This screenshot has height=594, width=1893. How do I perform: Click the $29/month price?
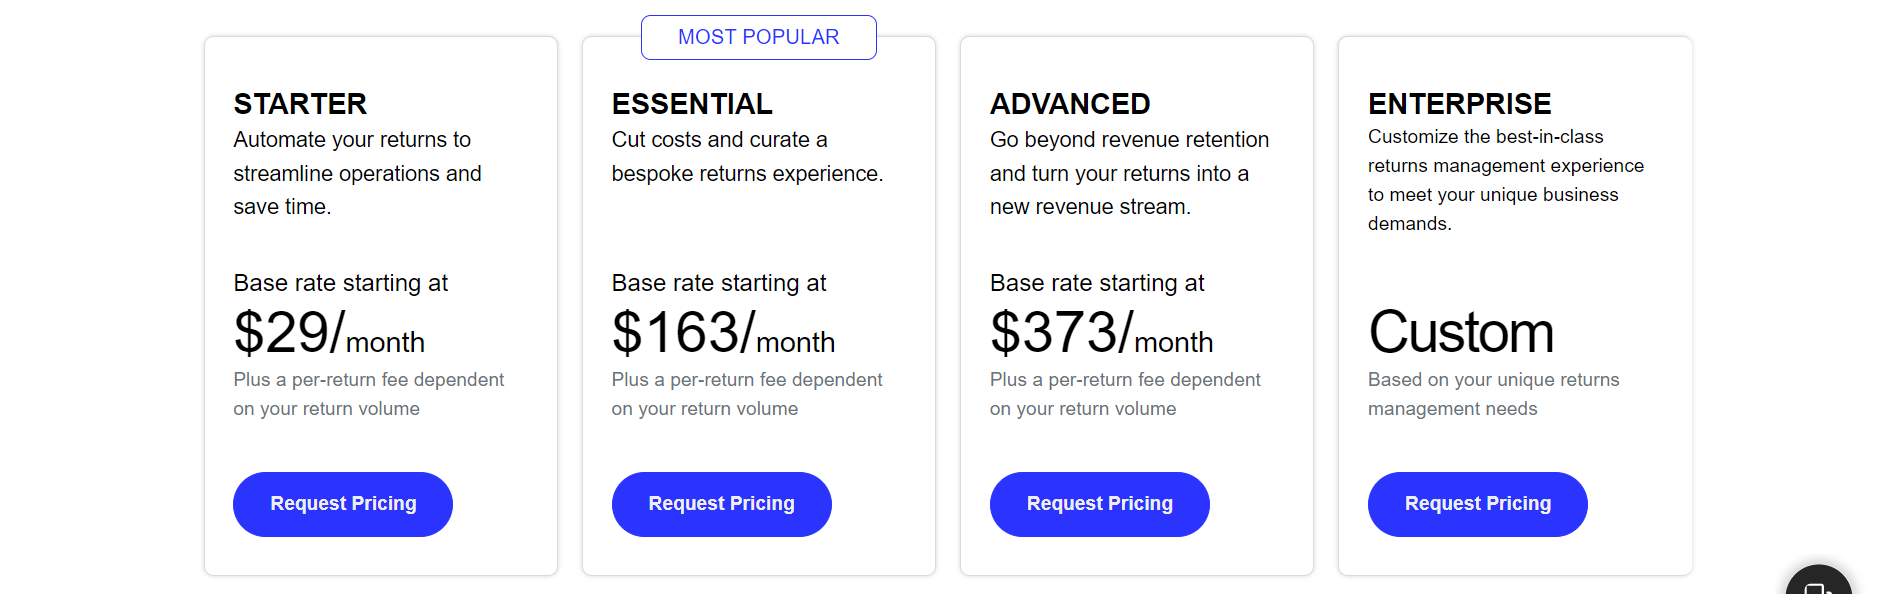[329, 333]
